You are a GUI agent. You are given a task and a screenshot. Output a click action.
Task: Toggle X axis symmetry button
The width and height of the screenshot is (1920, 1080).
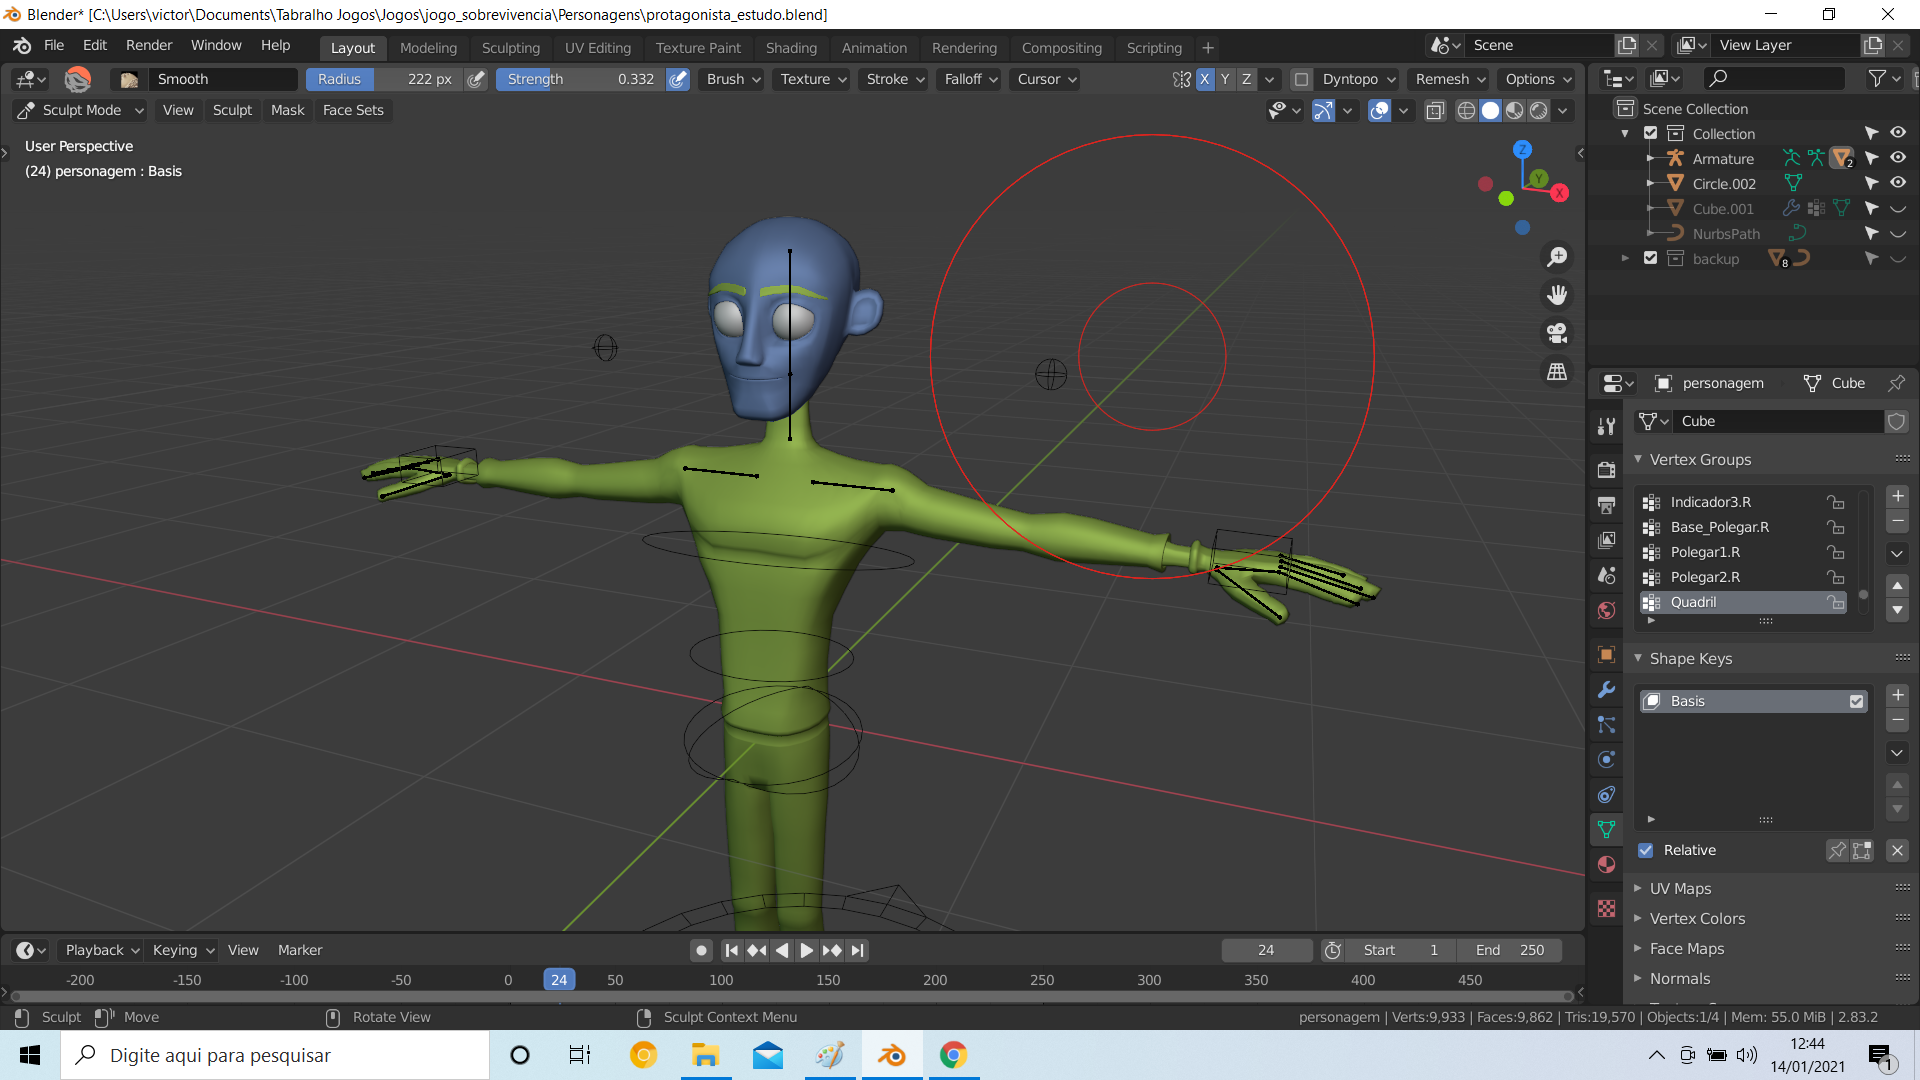click(x=1205, y=79)
